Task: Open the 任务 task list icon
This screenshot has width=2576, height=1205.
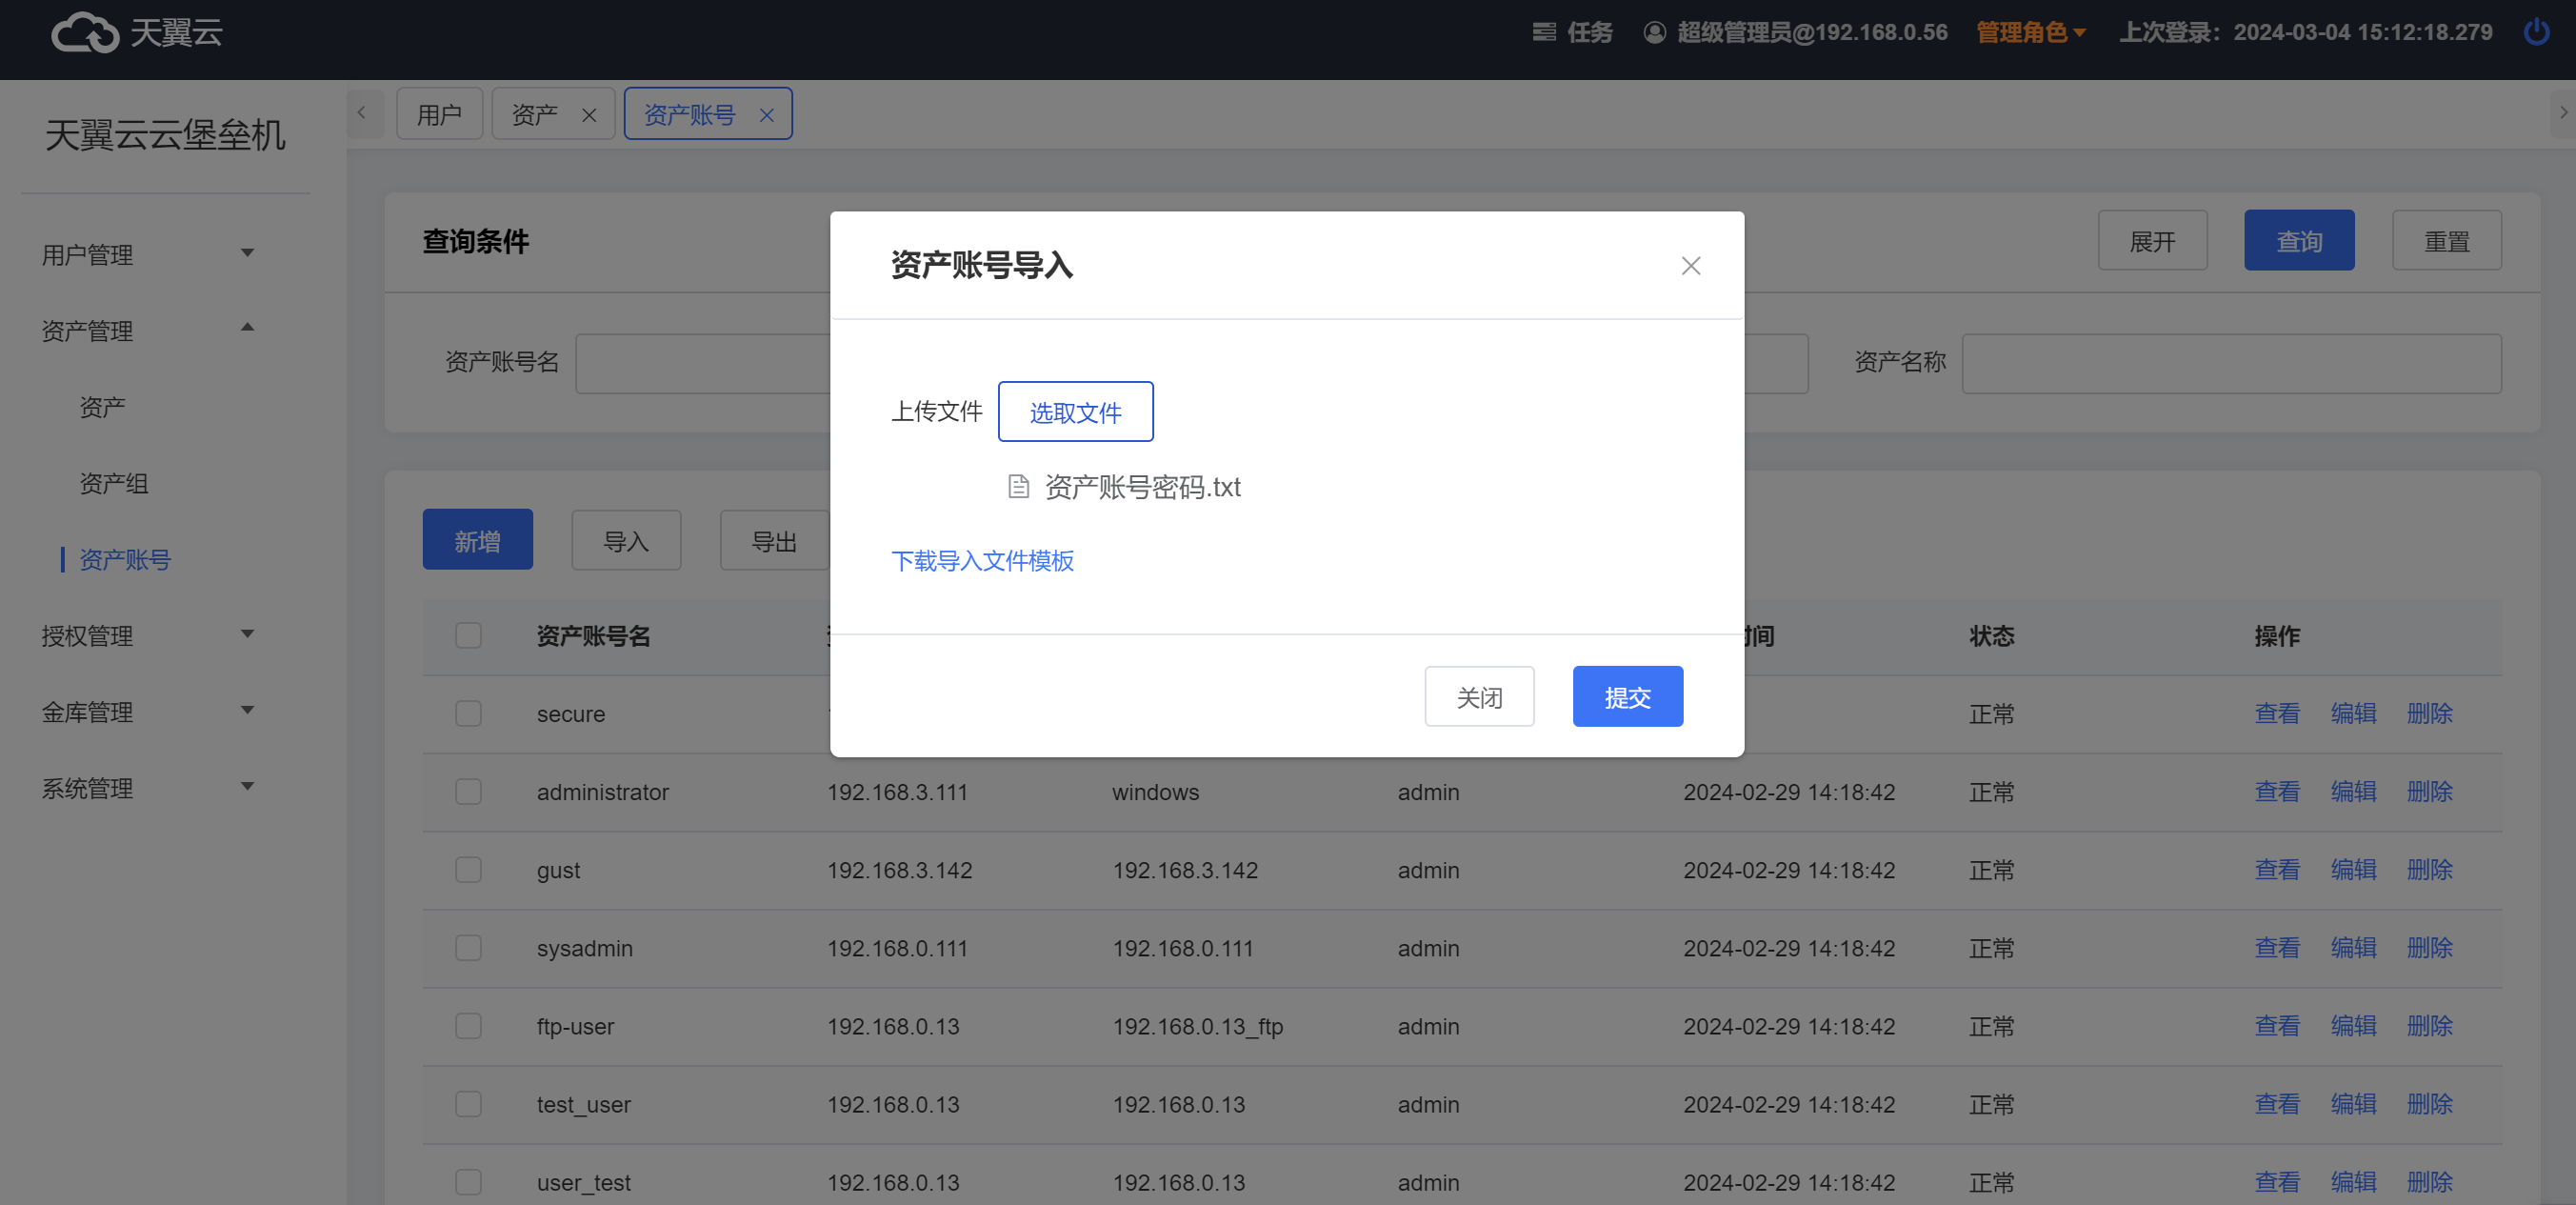Action: click(x=1543, y=33)
